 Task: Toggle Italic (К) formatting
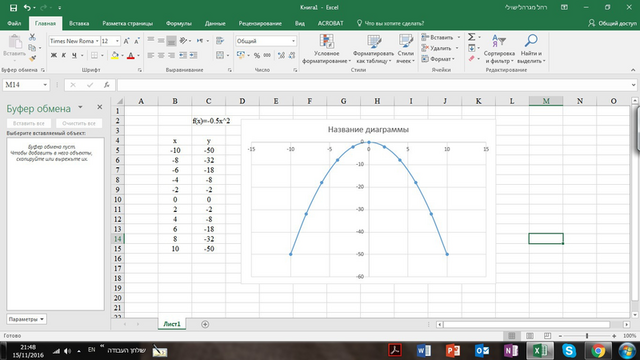(x=64, y=56)
